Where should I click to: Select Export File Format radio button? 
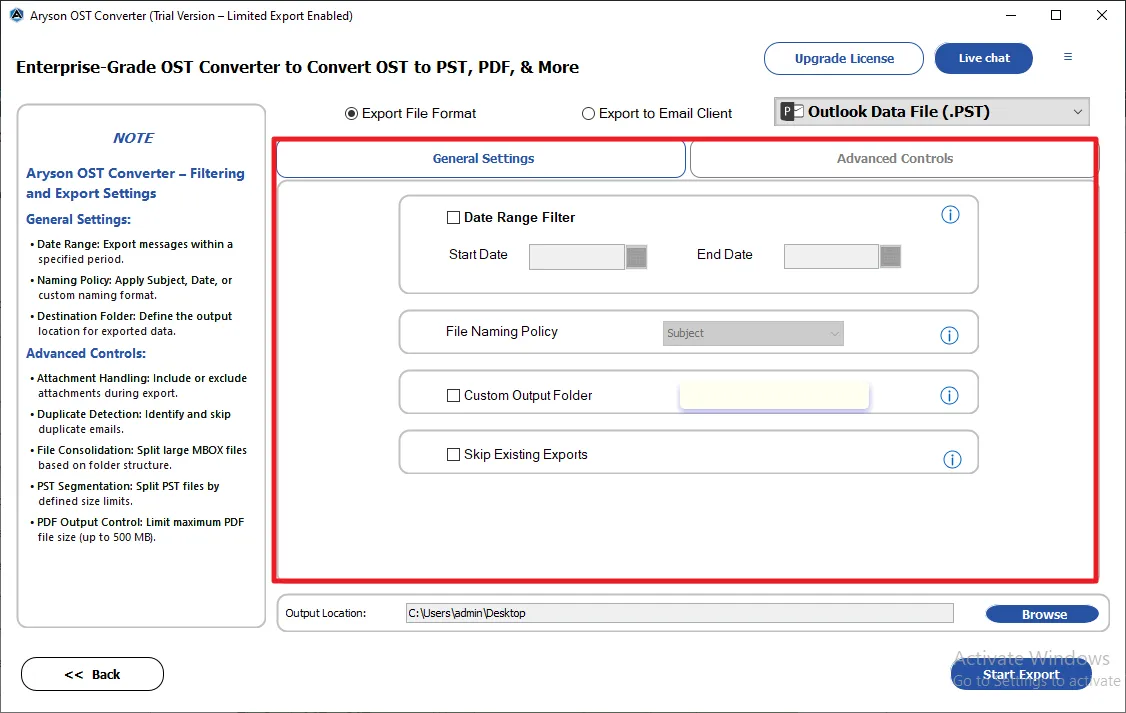351,113
